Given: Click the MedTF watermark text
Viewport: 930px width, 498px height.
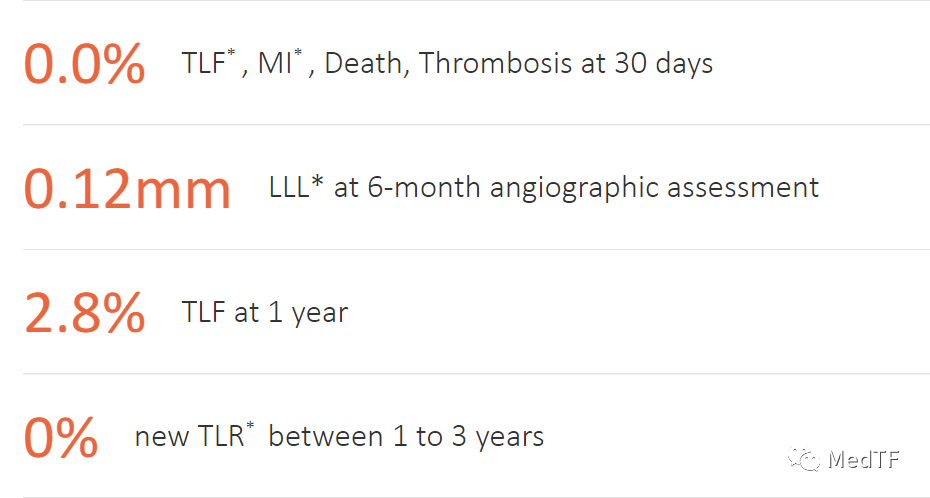Looking at the screenshot, I should click(x=864, y=459).
